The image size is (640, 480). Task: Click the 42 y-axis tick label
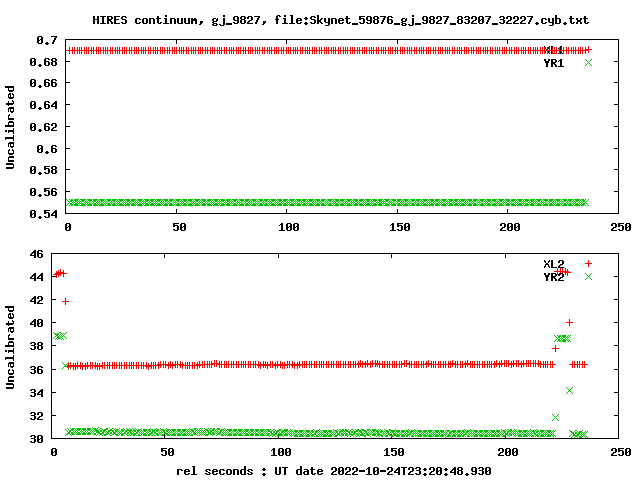36,300
